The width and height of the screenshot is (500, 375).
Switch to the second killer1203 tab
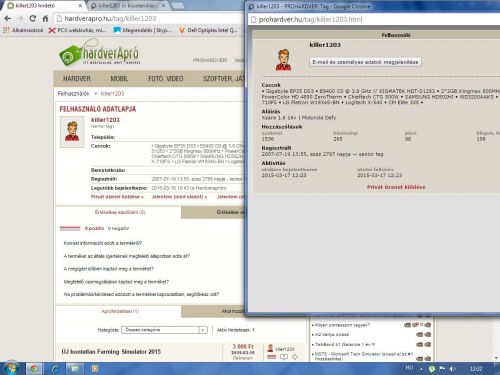127,6
